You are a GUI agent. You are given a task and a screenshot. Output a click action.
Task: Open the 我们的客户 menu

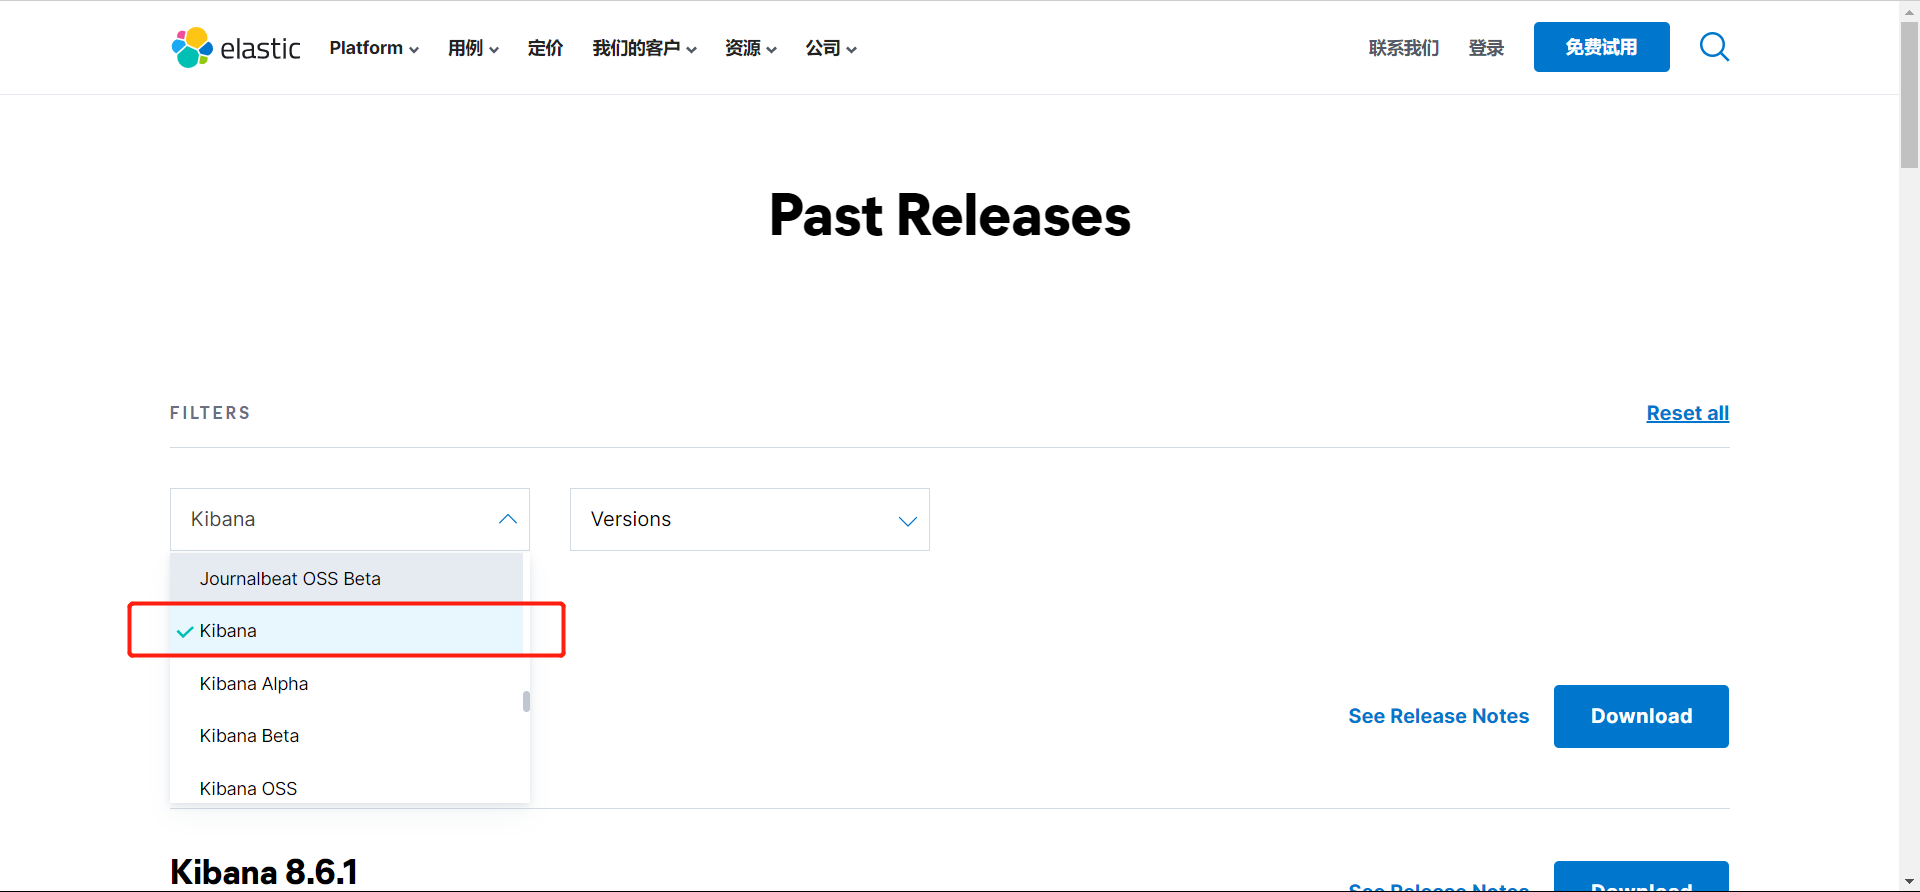[x=644, y=48]
